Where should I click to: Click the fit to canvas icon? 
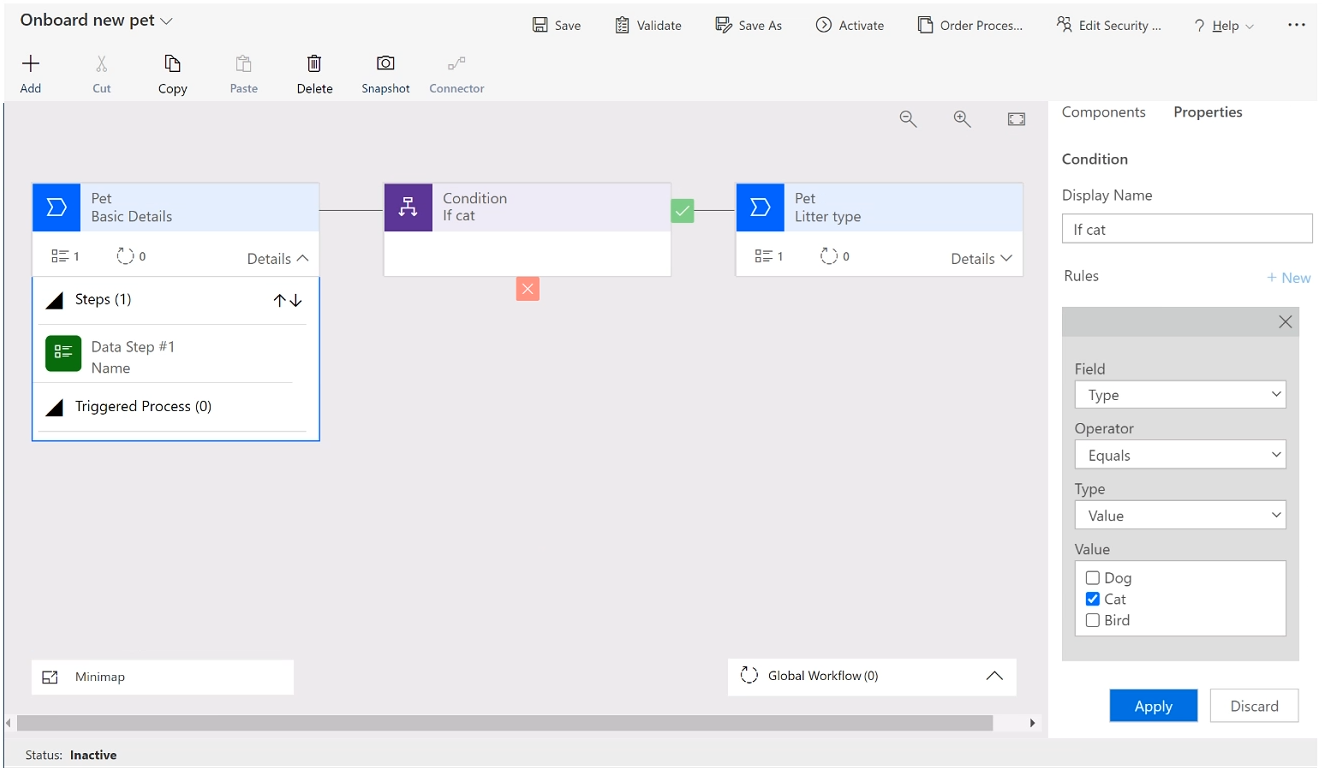(1016, 119)
